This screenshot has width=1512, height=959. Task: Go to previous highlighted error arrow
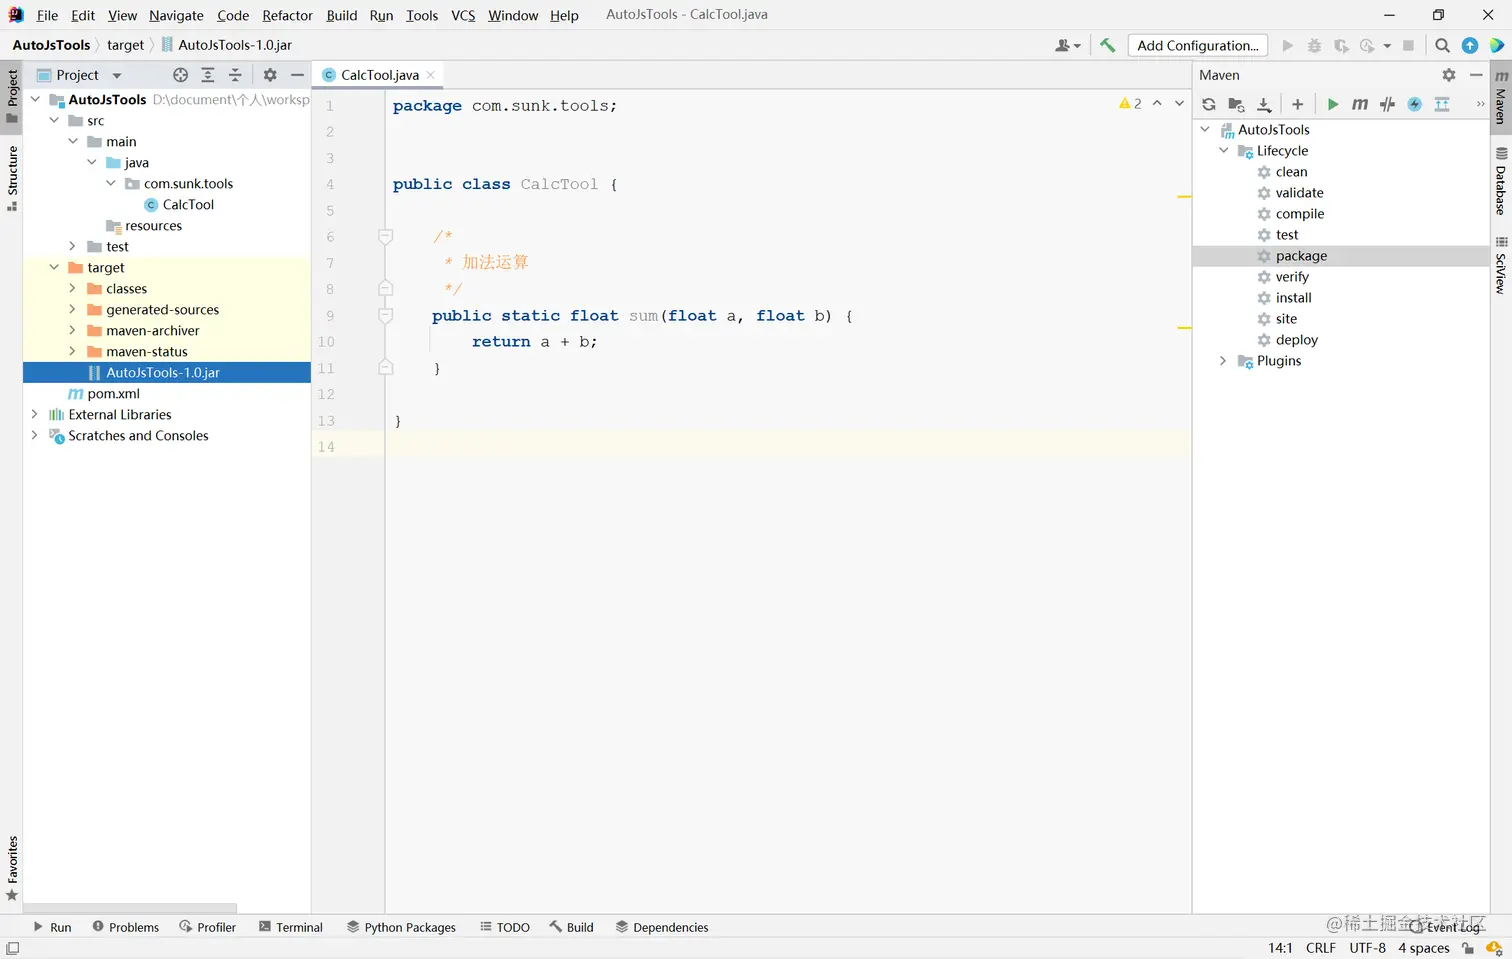1157,103
